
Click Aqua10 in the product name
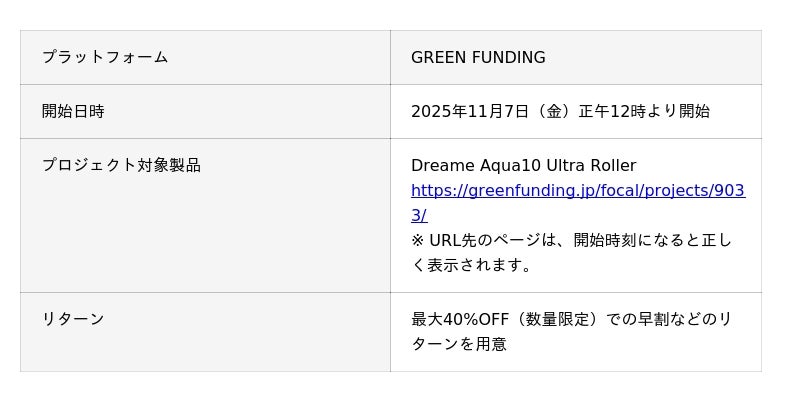point(510,165)
